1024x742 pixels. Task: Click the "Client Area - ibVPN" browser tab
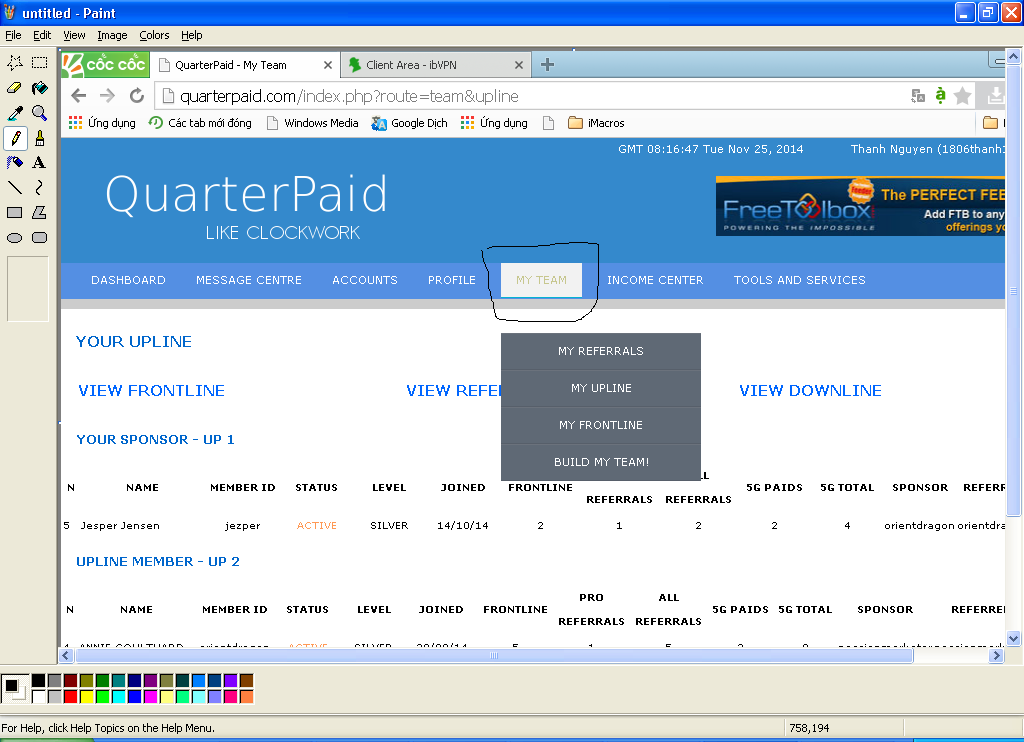coord(434,65)
